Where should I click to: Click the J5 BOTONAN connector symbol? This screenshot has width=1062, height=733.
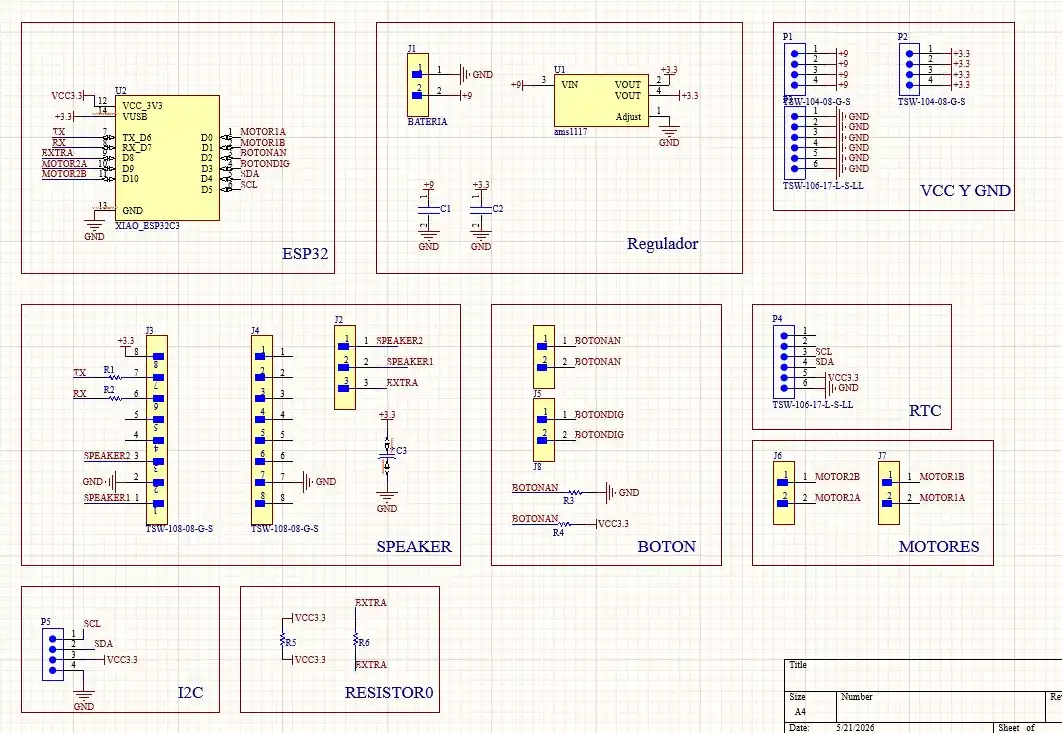click(x=544, y=357)
